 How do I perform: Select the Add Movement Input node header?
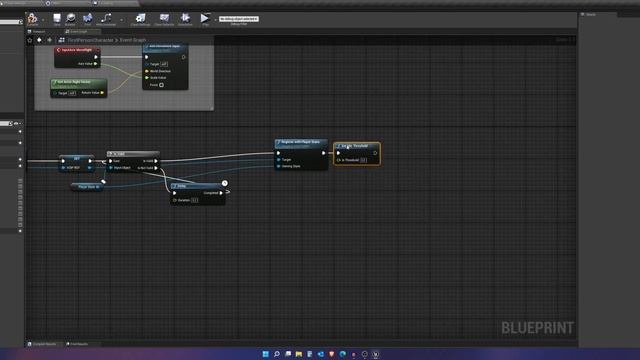165,48
